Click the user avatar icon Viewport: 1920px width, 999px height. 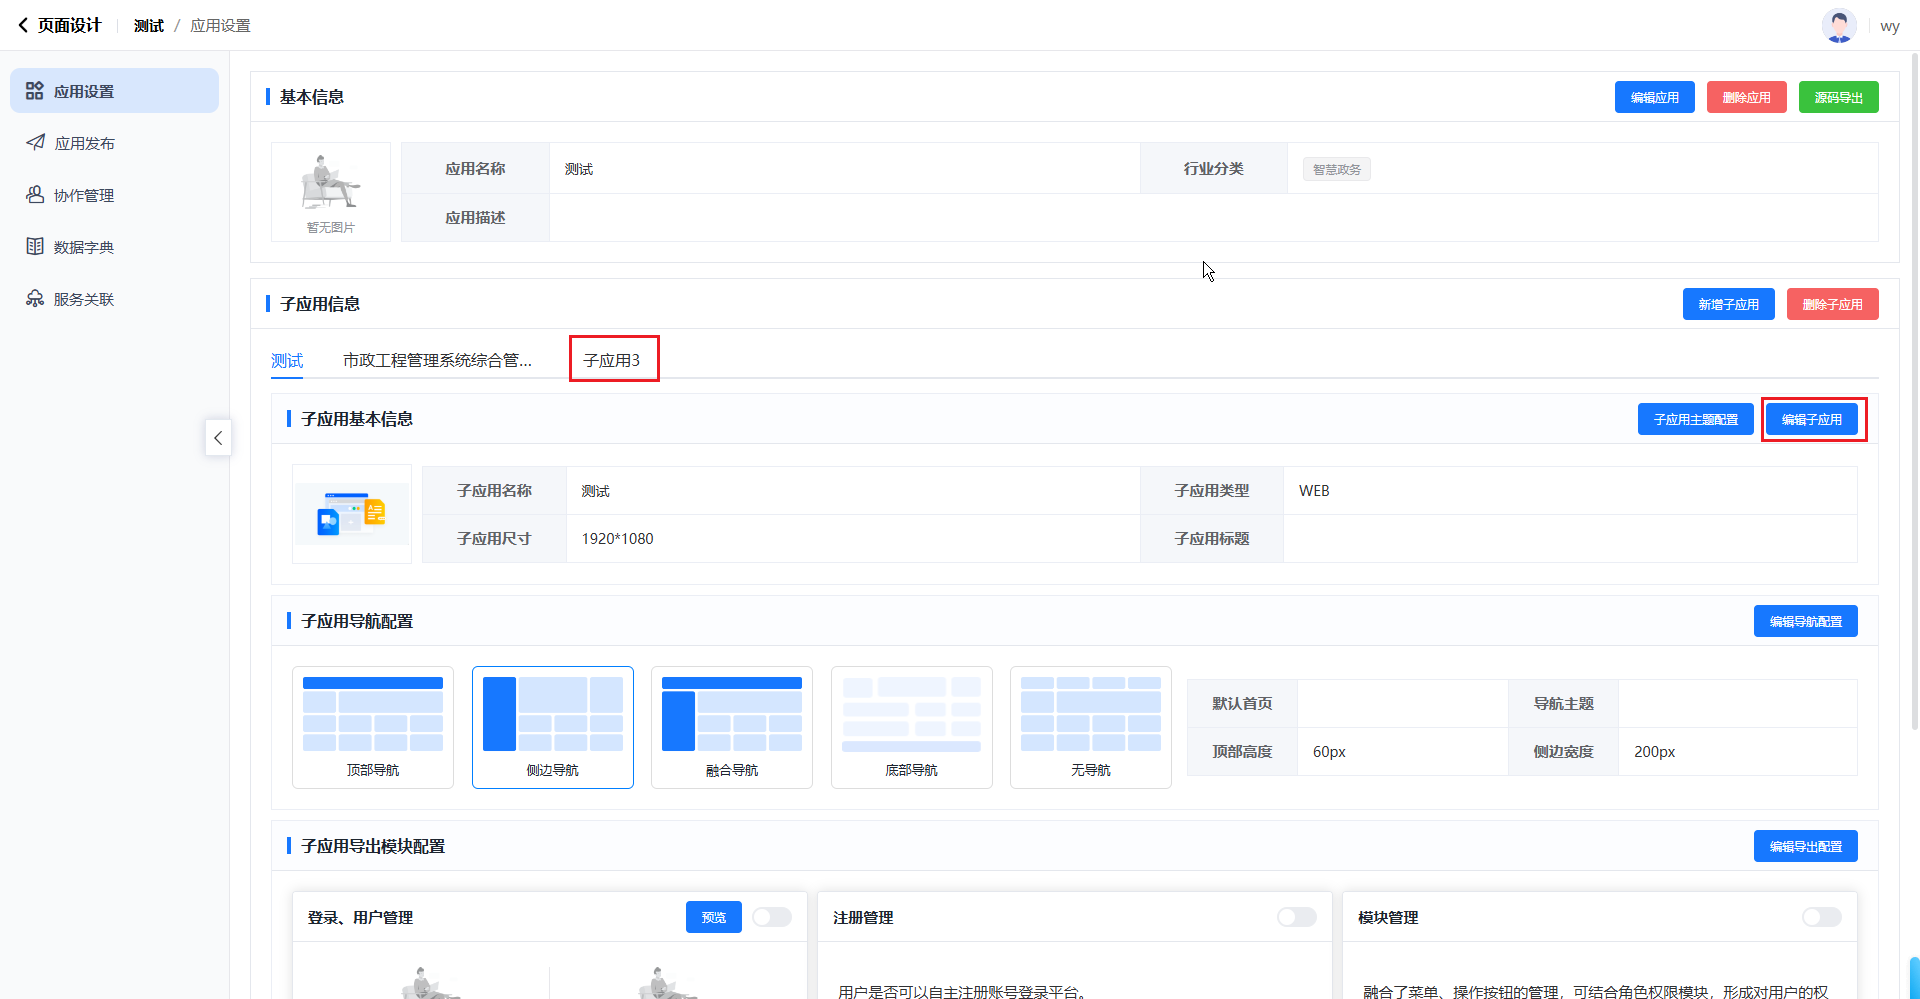(1838, 25)
